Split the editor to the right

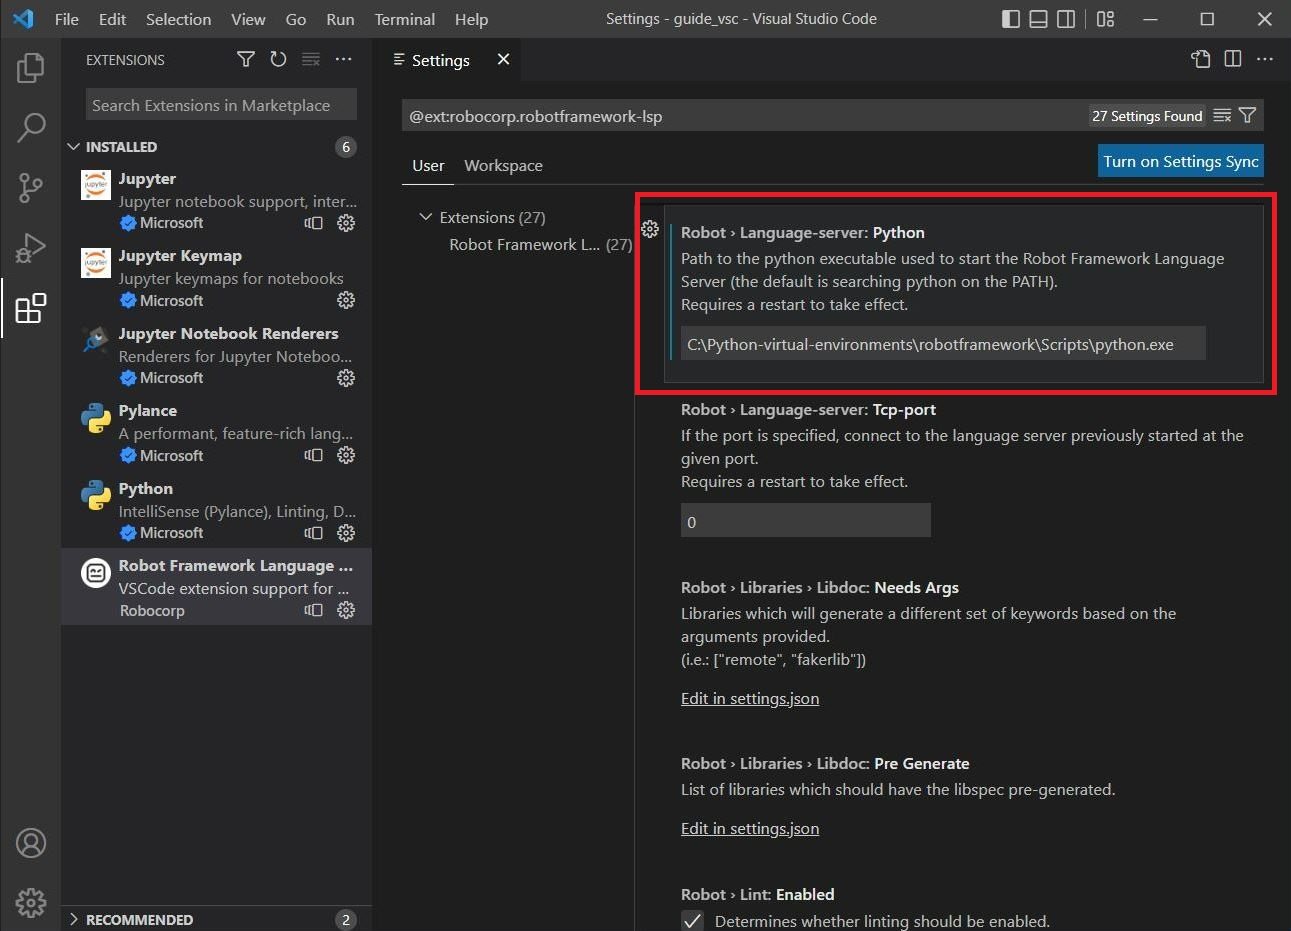click(x=1233, y=60)
